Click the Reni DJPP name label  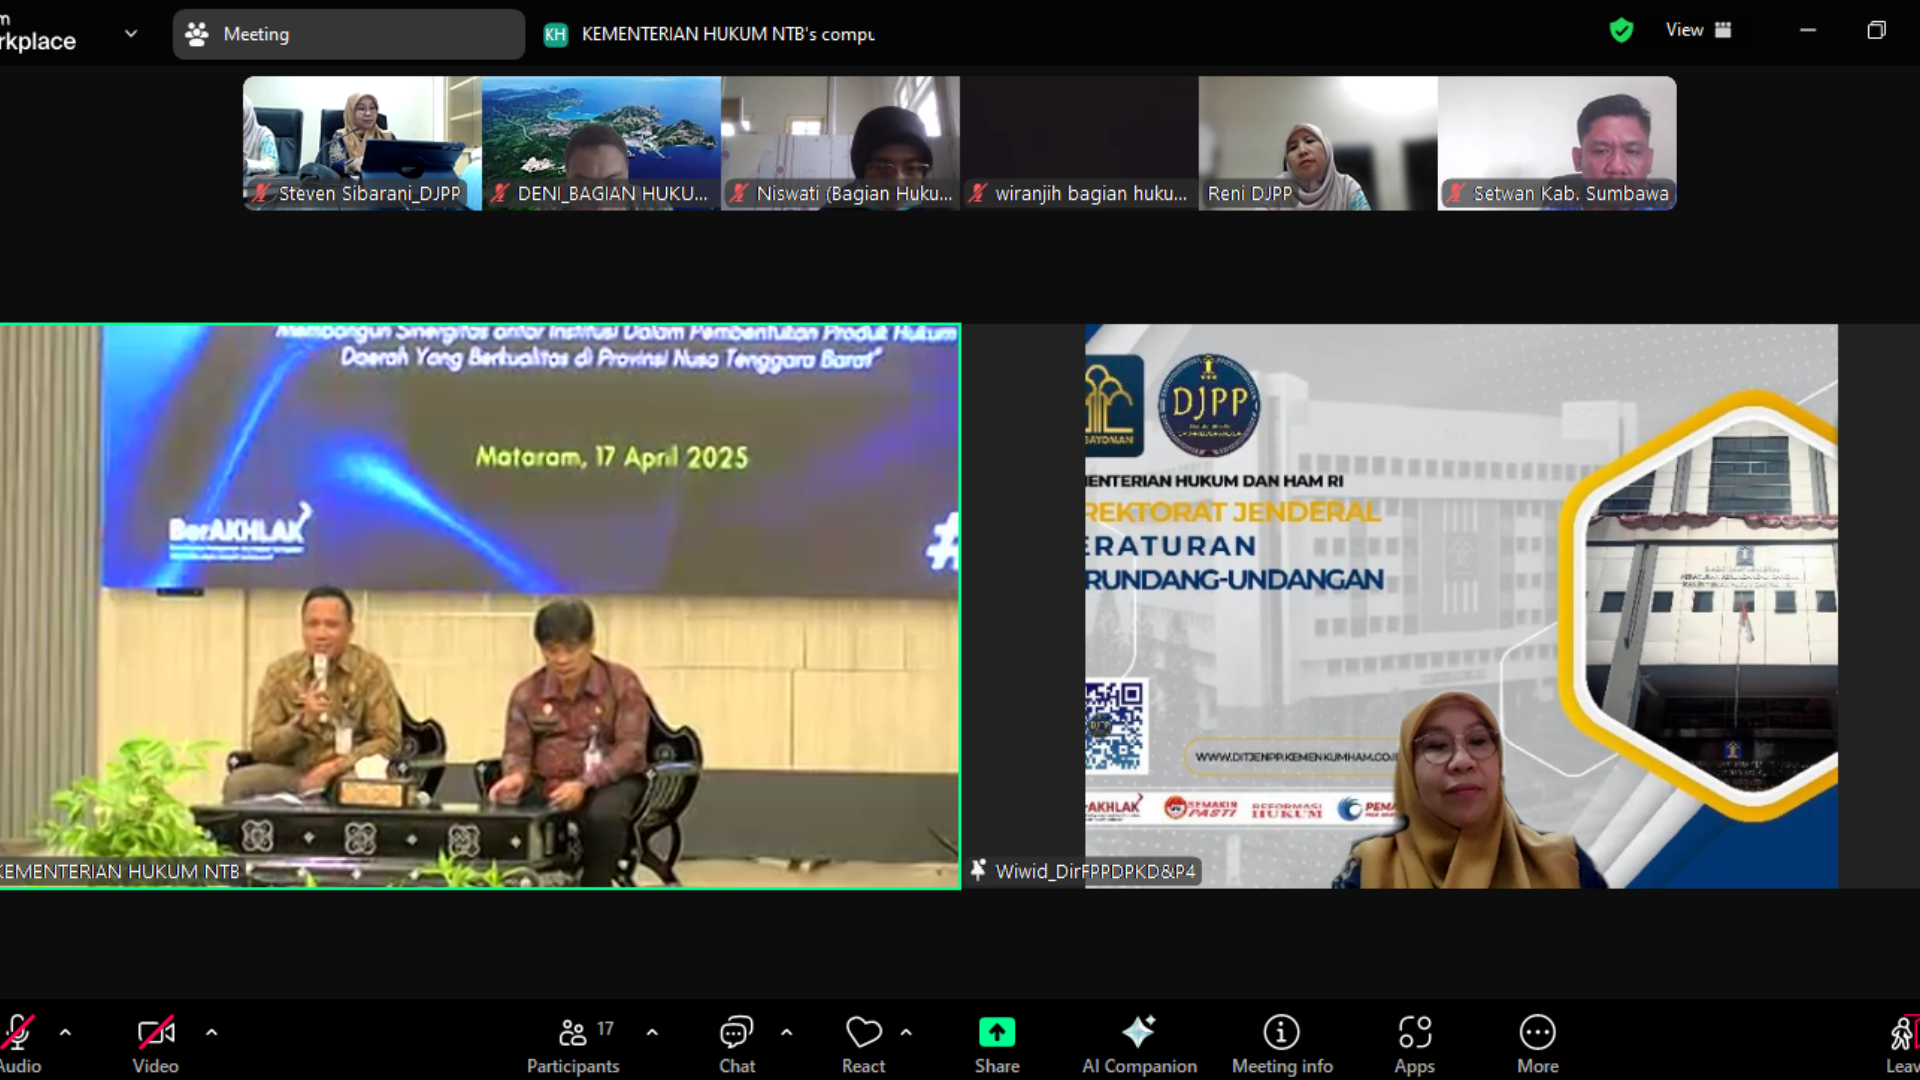click(x=1250, y=193)
